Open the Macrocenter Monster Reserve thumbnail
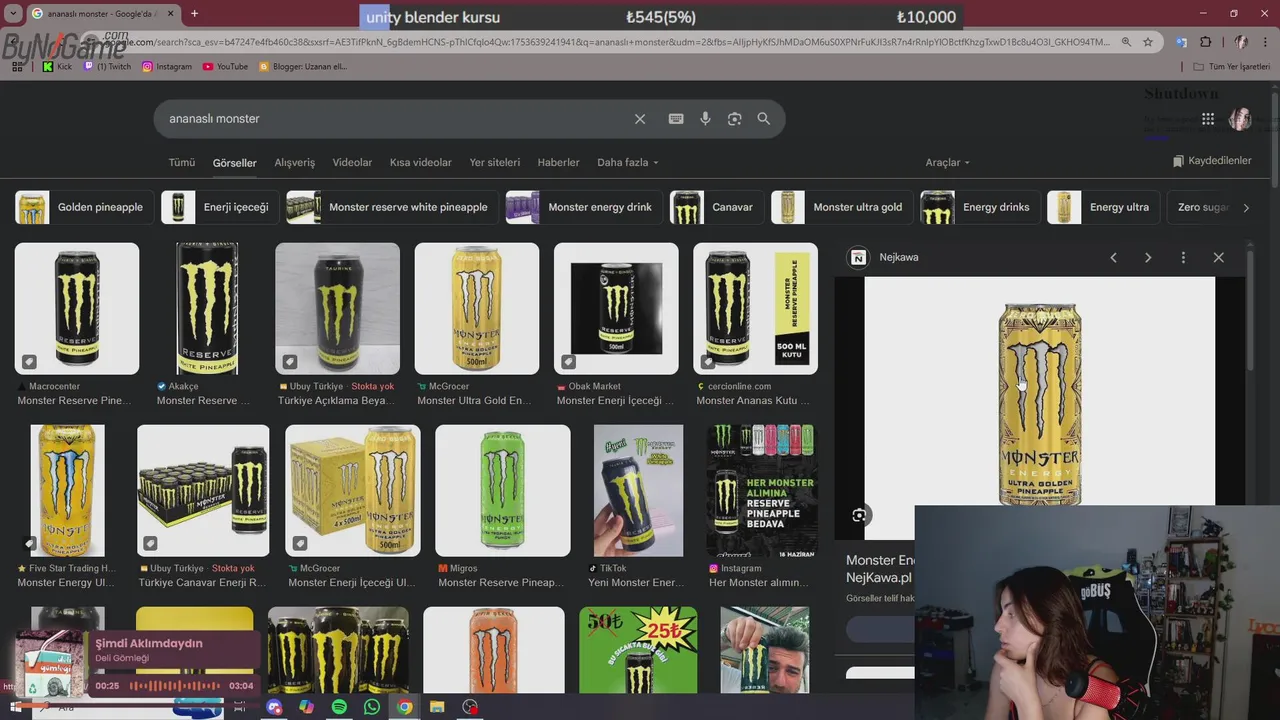 (77, 308)
